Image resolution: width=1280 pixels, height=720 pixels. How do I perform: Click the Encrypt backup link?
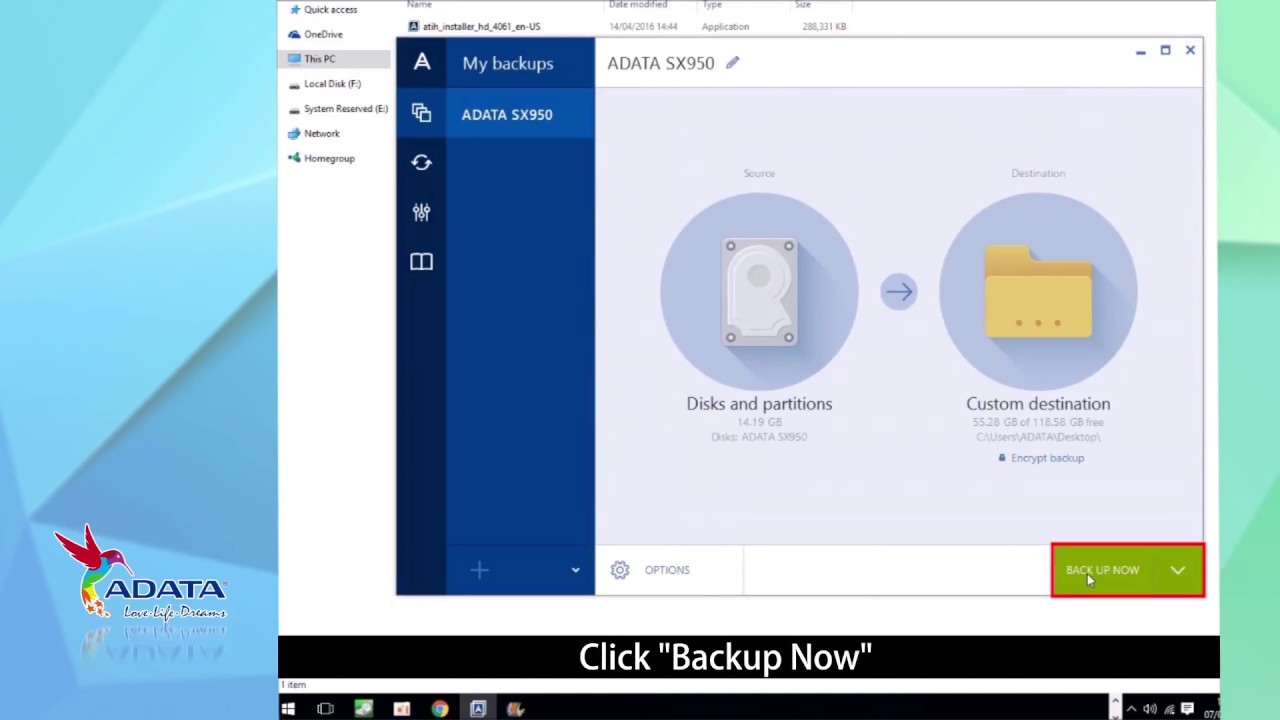[x=1041, y=458]
